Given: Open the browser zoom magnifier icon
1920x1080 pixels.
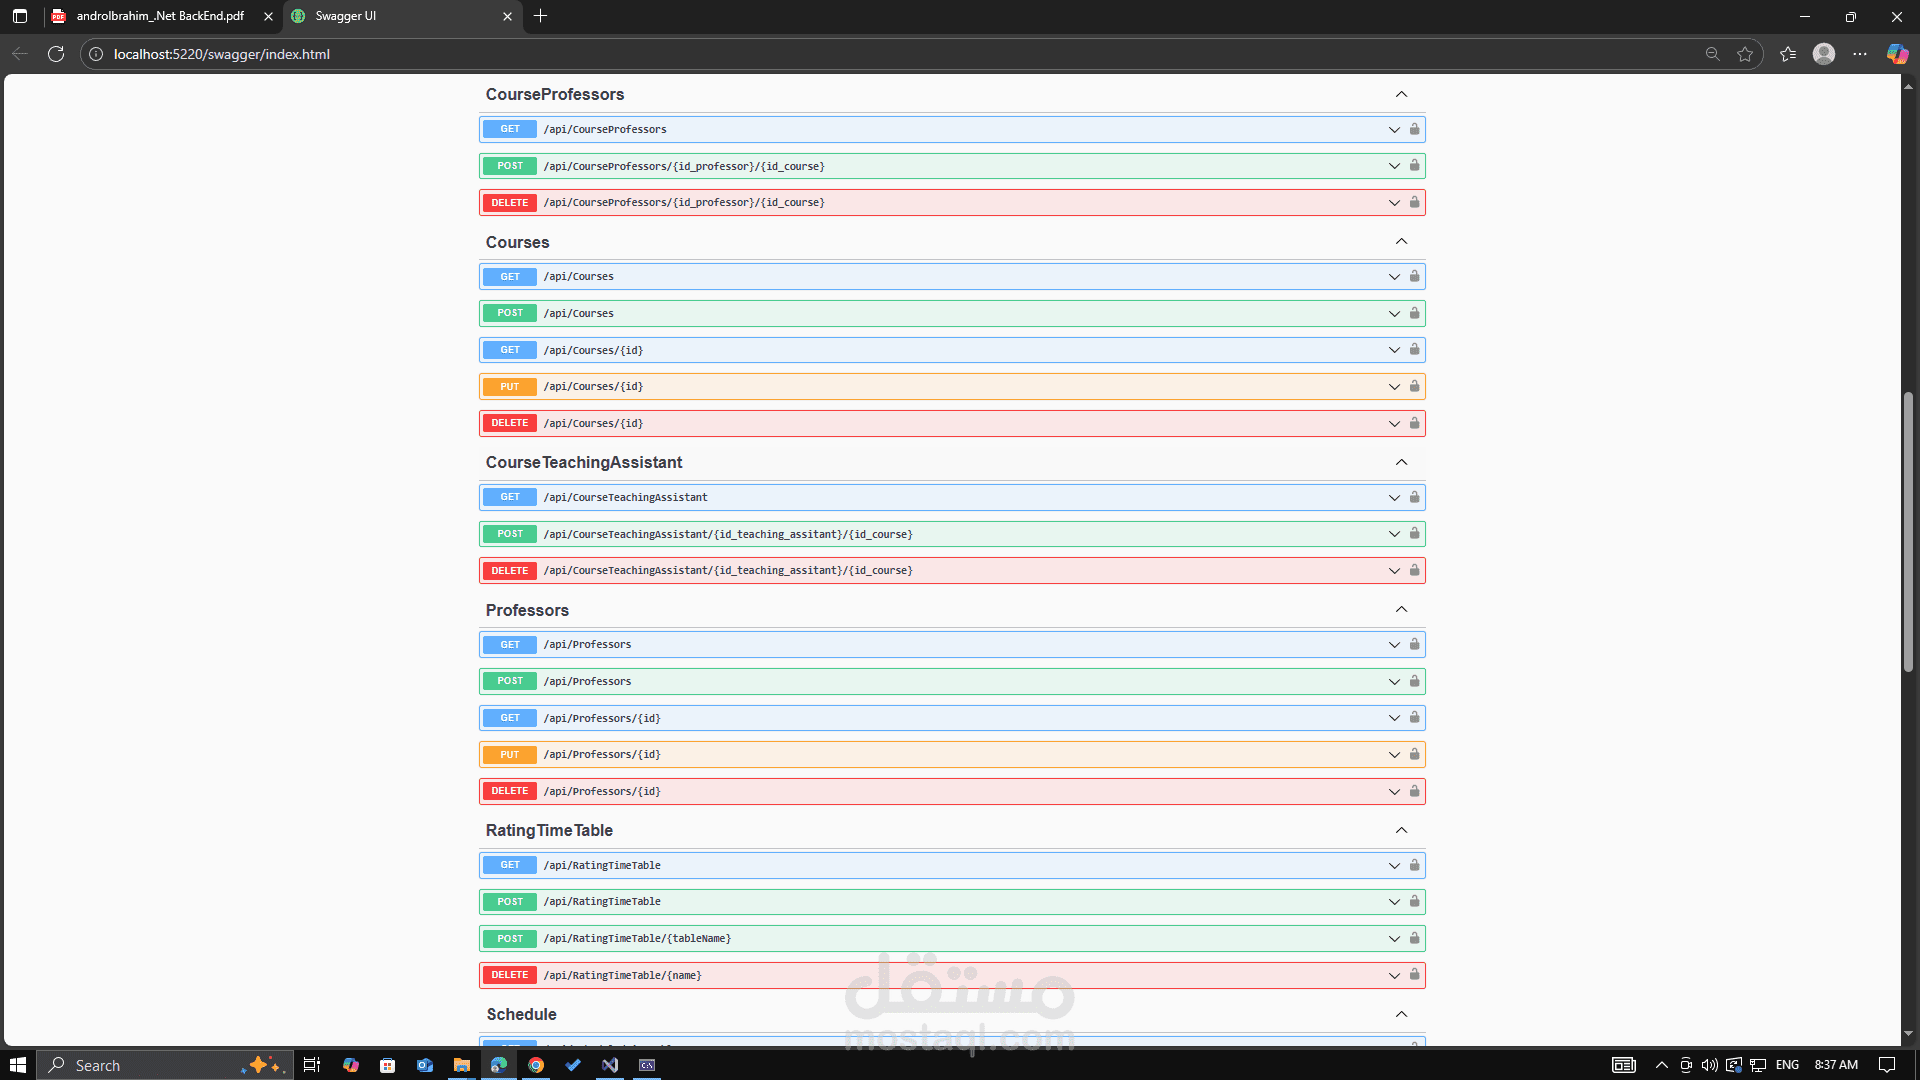Looking at the screenshot, I should (1712, 54).
